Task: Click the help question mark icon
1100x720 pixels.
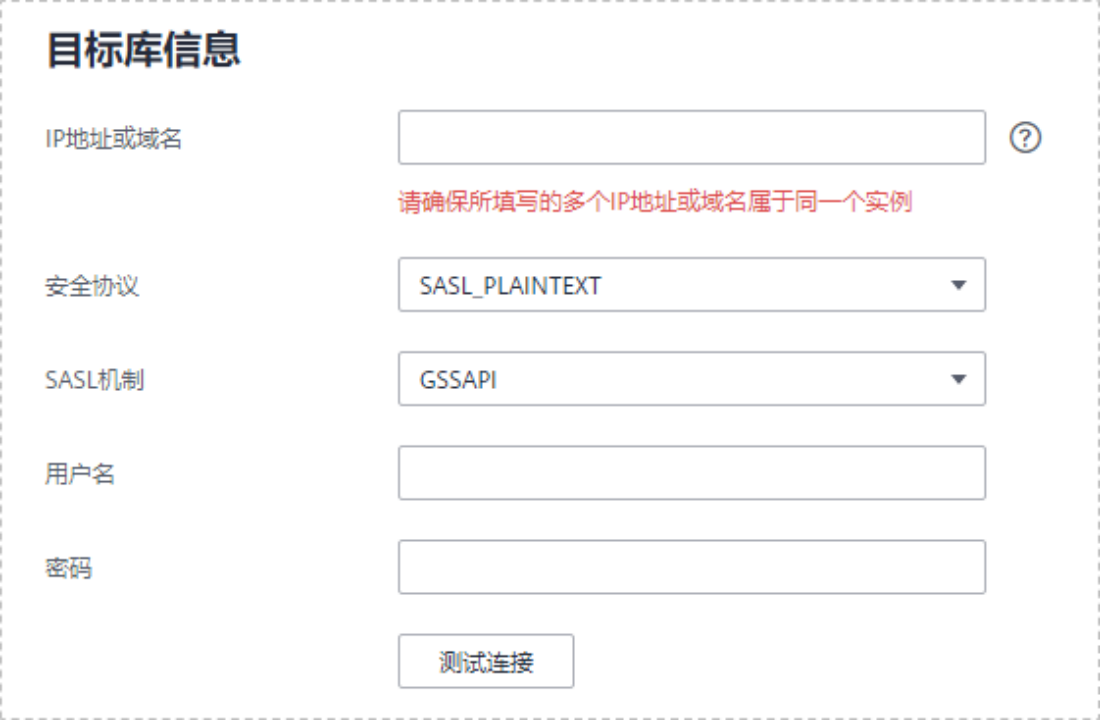Action: point(1025,138)
